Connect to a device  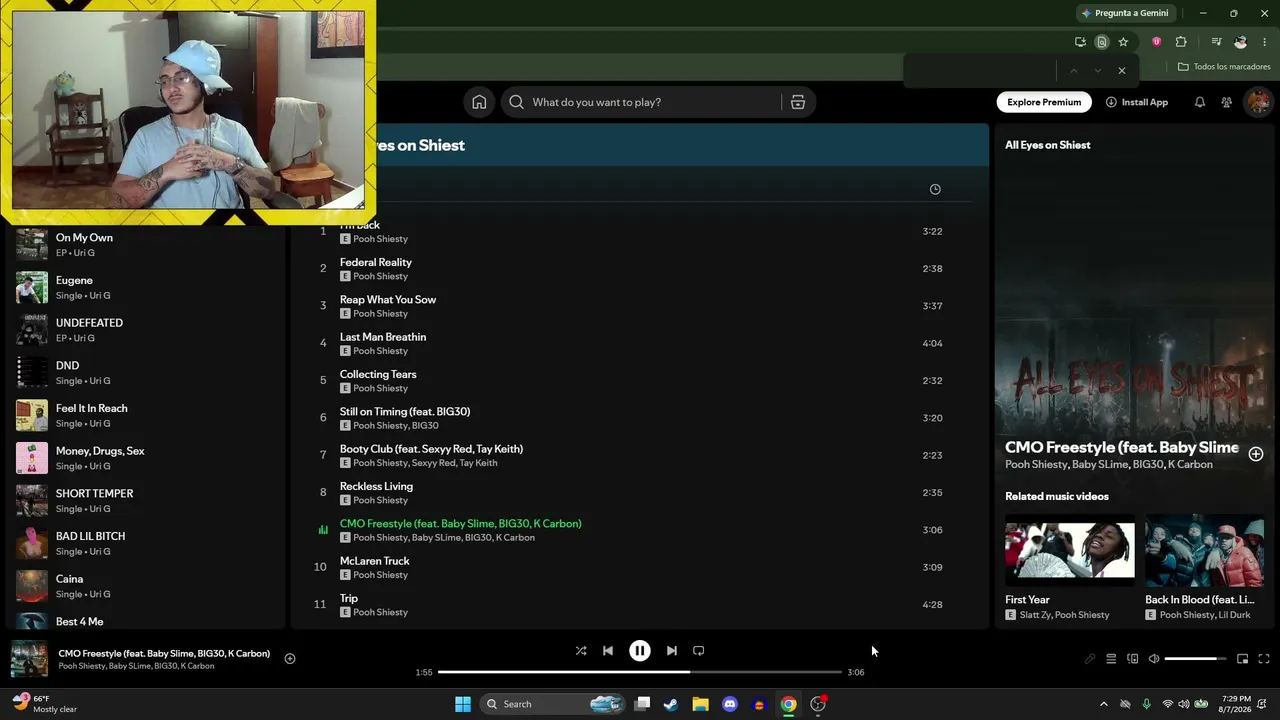click(x=1133, y=659)
